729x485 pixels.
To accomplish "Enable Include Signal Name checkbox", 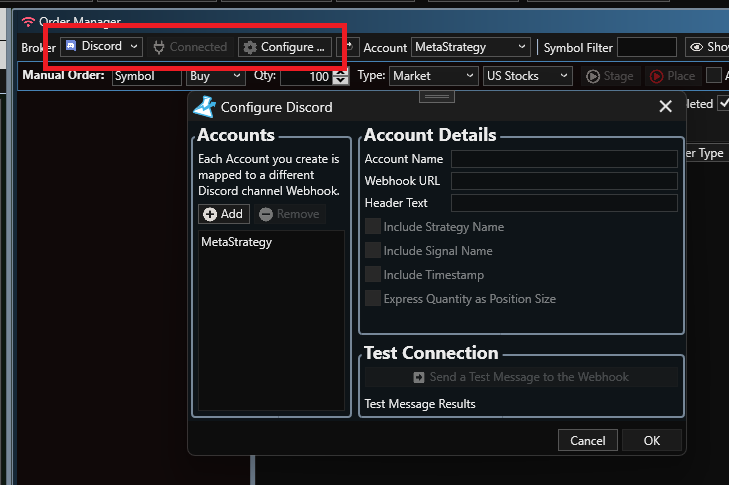I will coord(373,250).
